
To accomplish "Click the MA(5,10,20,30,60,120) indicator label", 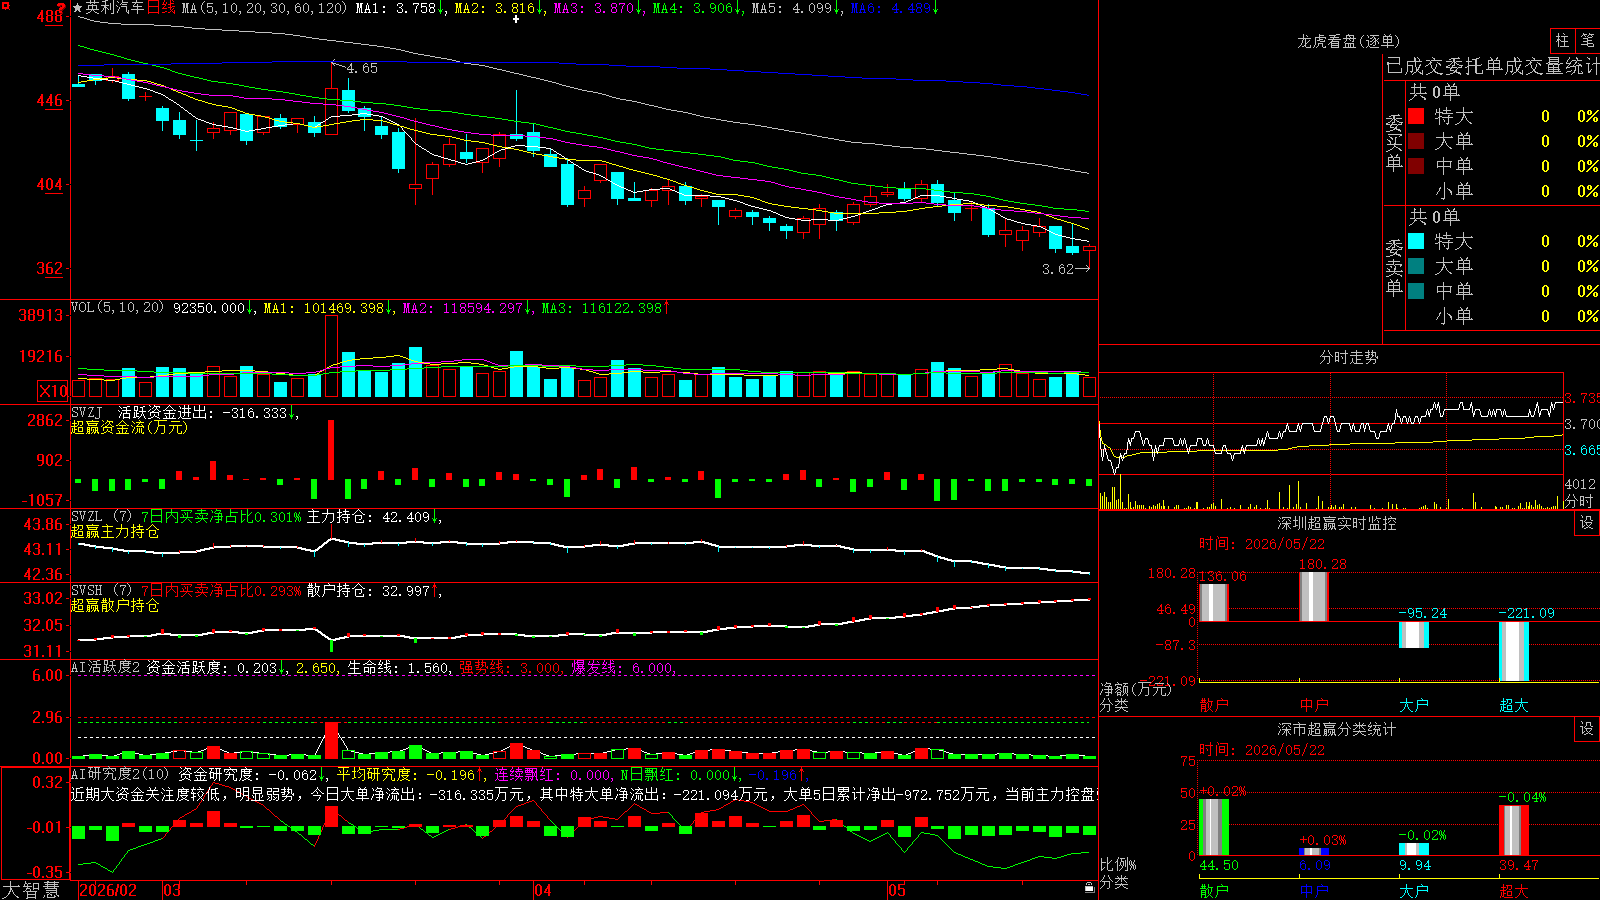I will click(x=264, y=8).
